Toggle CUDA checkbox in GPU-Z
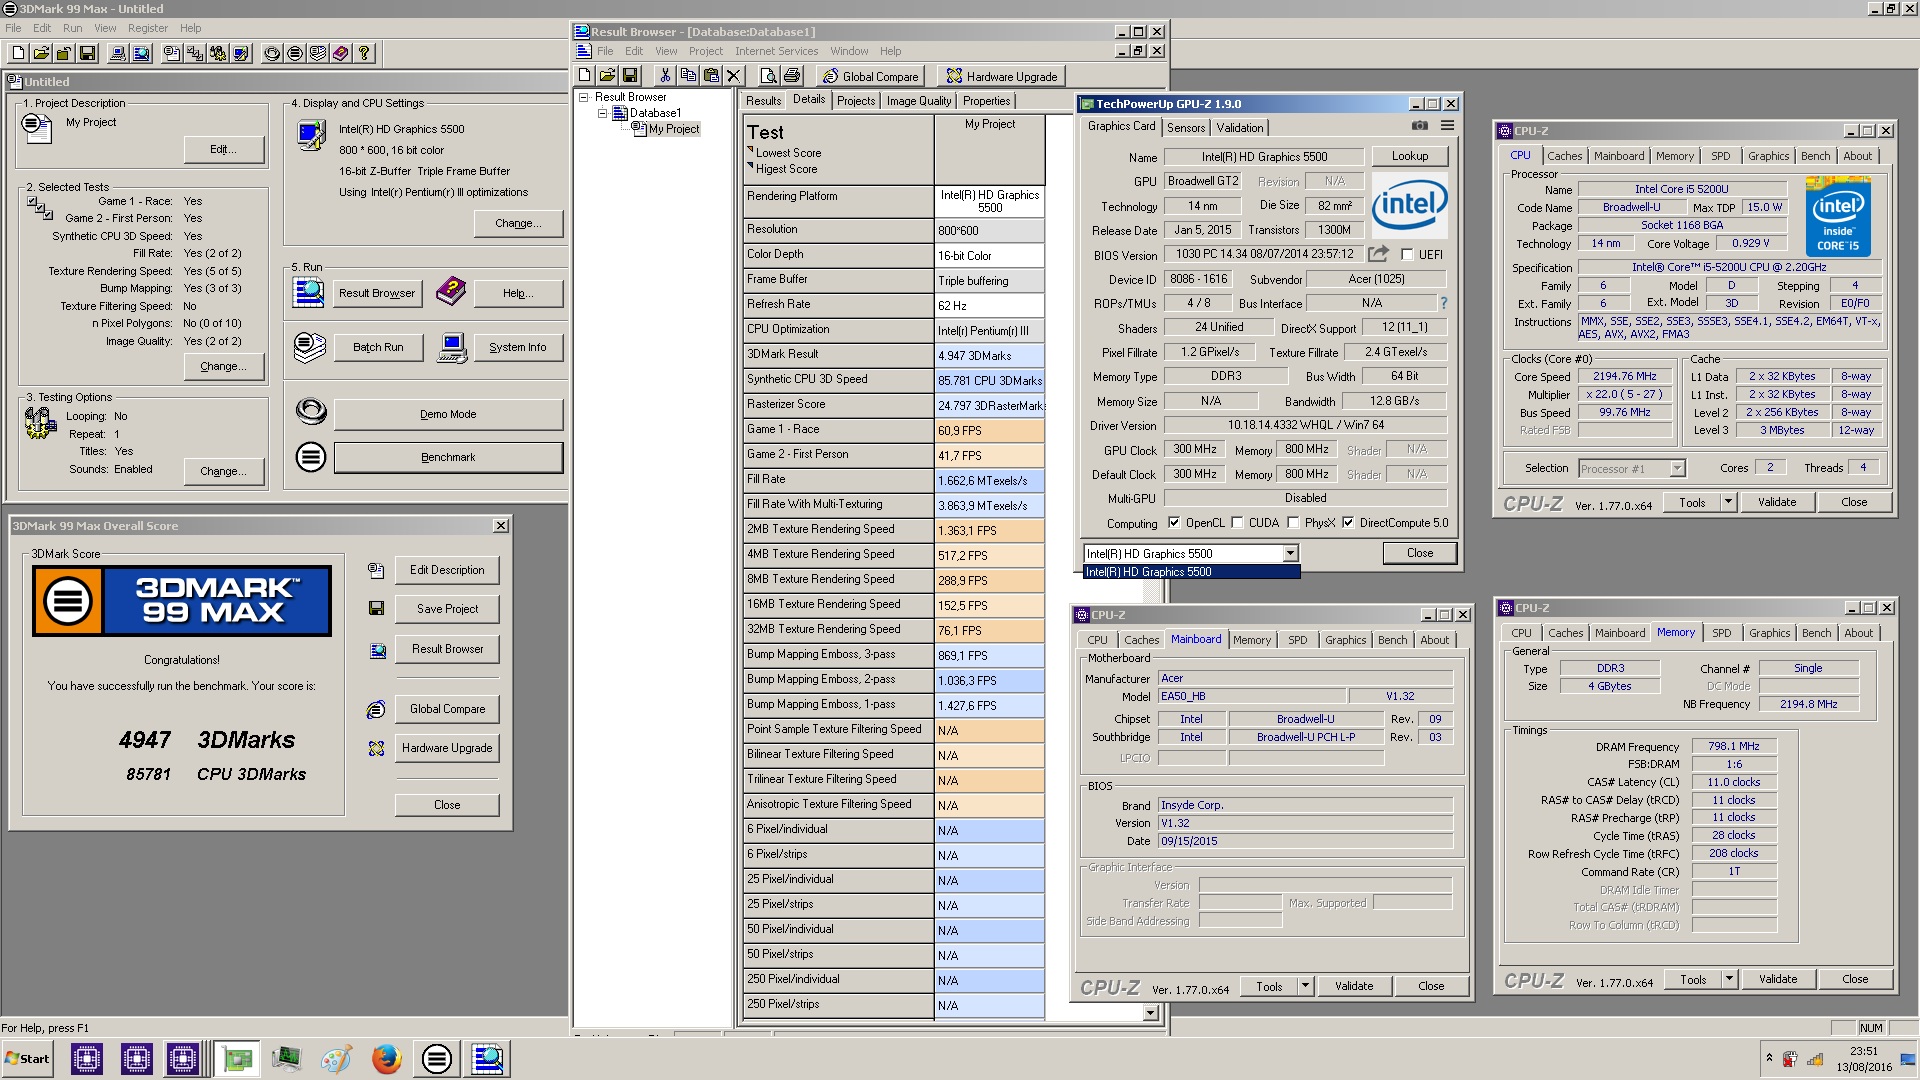Screen dimensions: 1920x1080 1237,523
